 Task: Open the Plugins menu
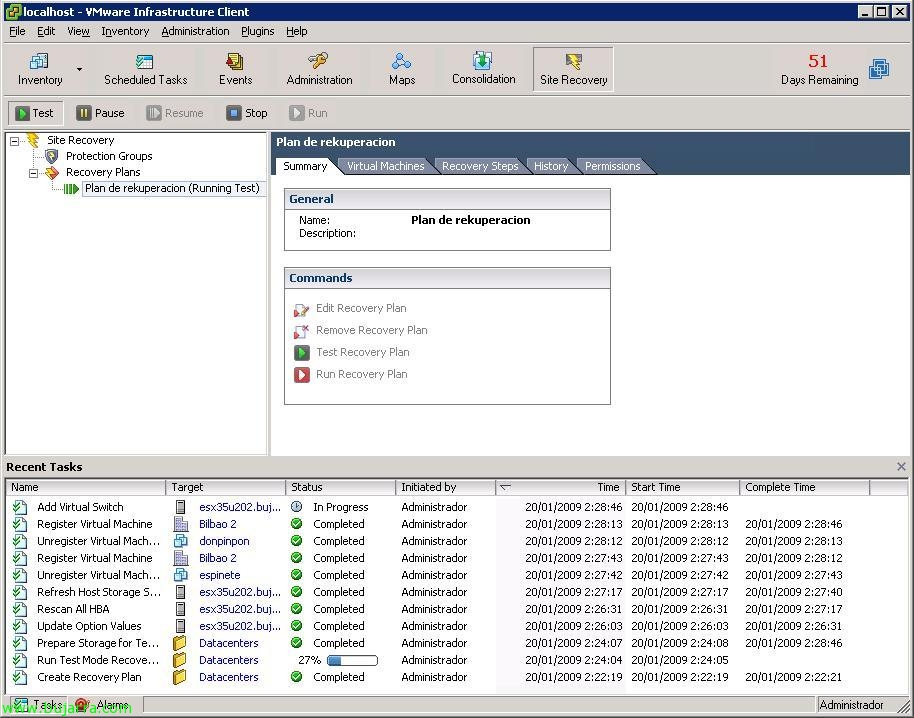point(258,31)
